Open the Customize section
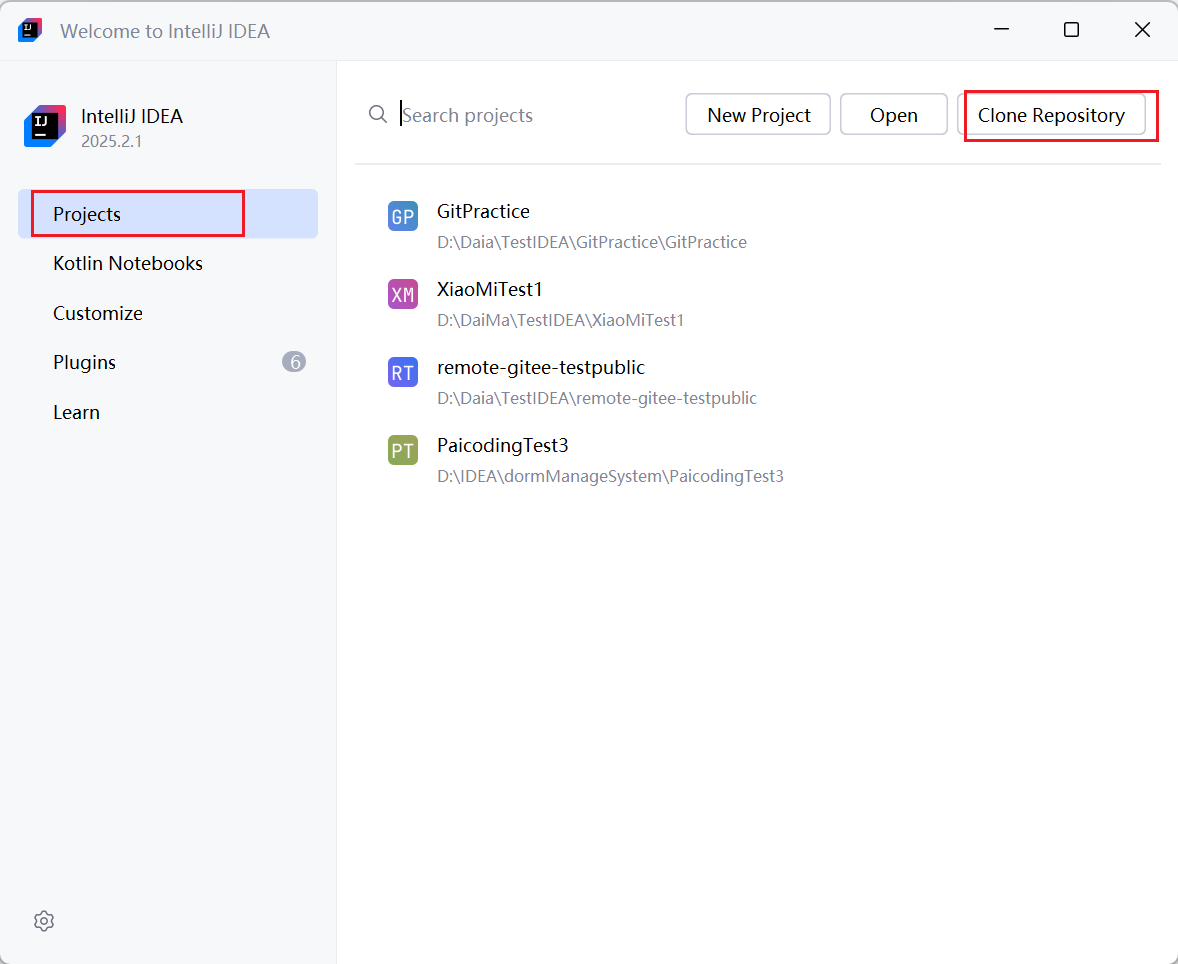Image resolution: width=1178 pixels, height=964 pixels. 168,313
